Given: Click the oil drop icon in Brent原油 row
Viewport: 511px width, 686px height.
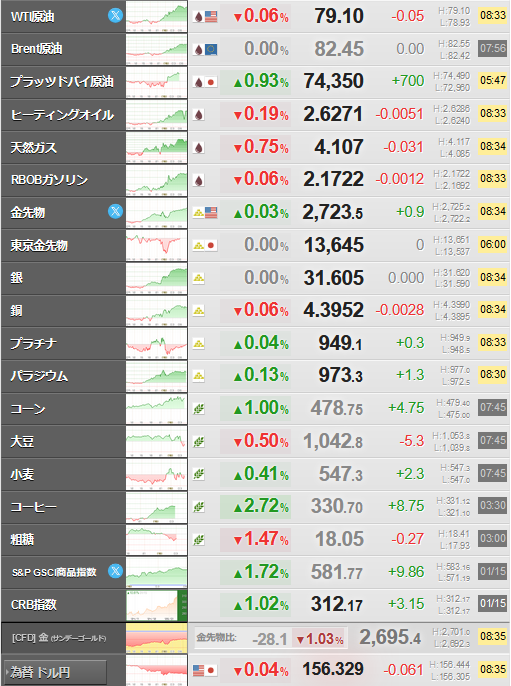Looking at the screenshot, I should pos(199,49).
